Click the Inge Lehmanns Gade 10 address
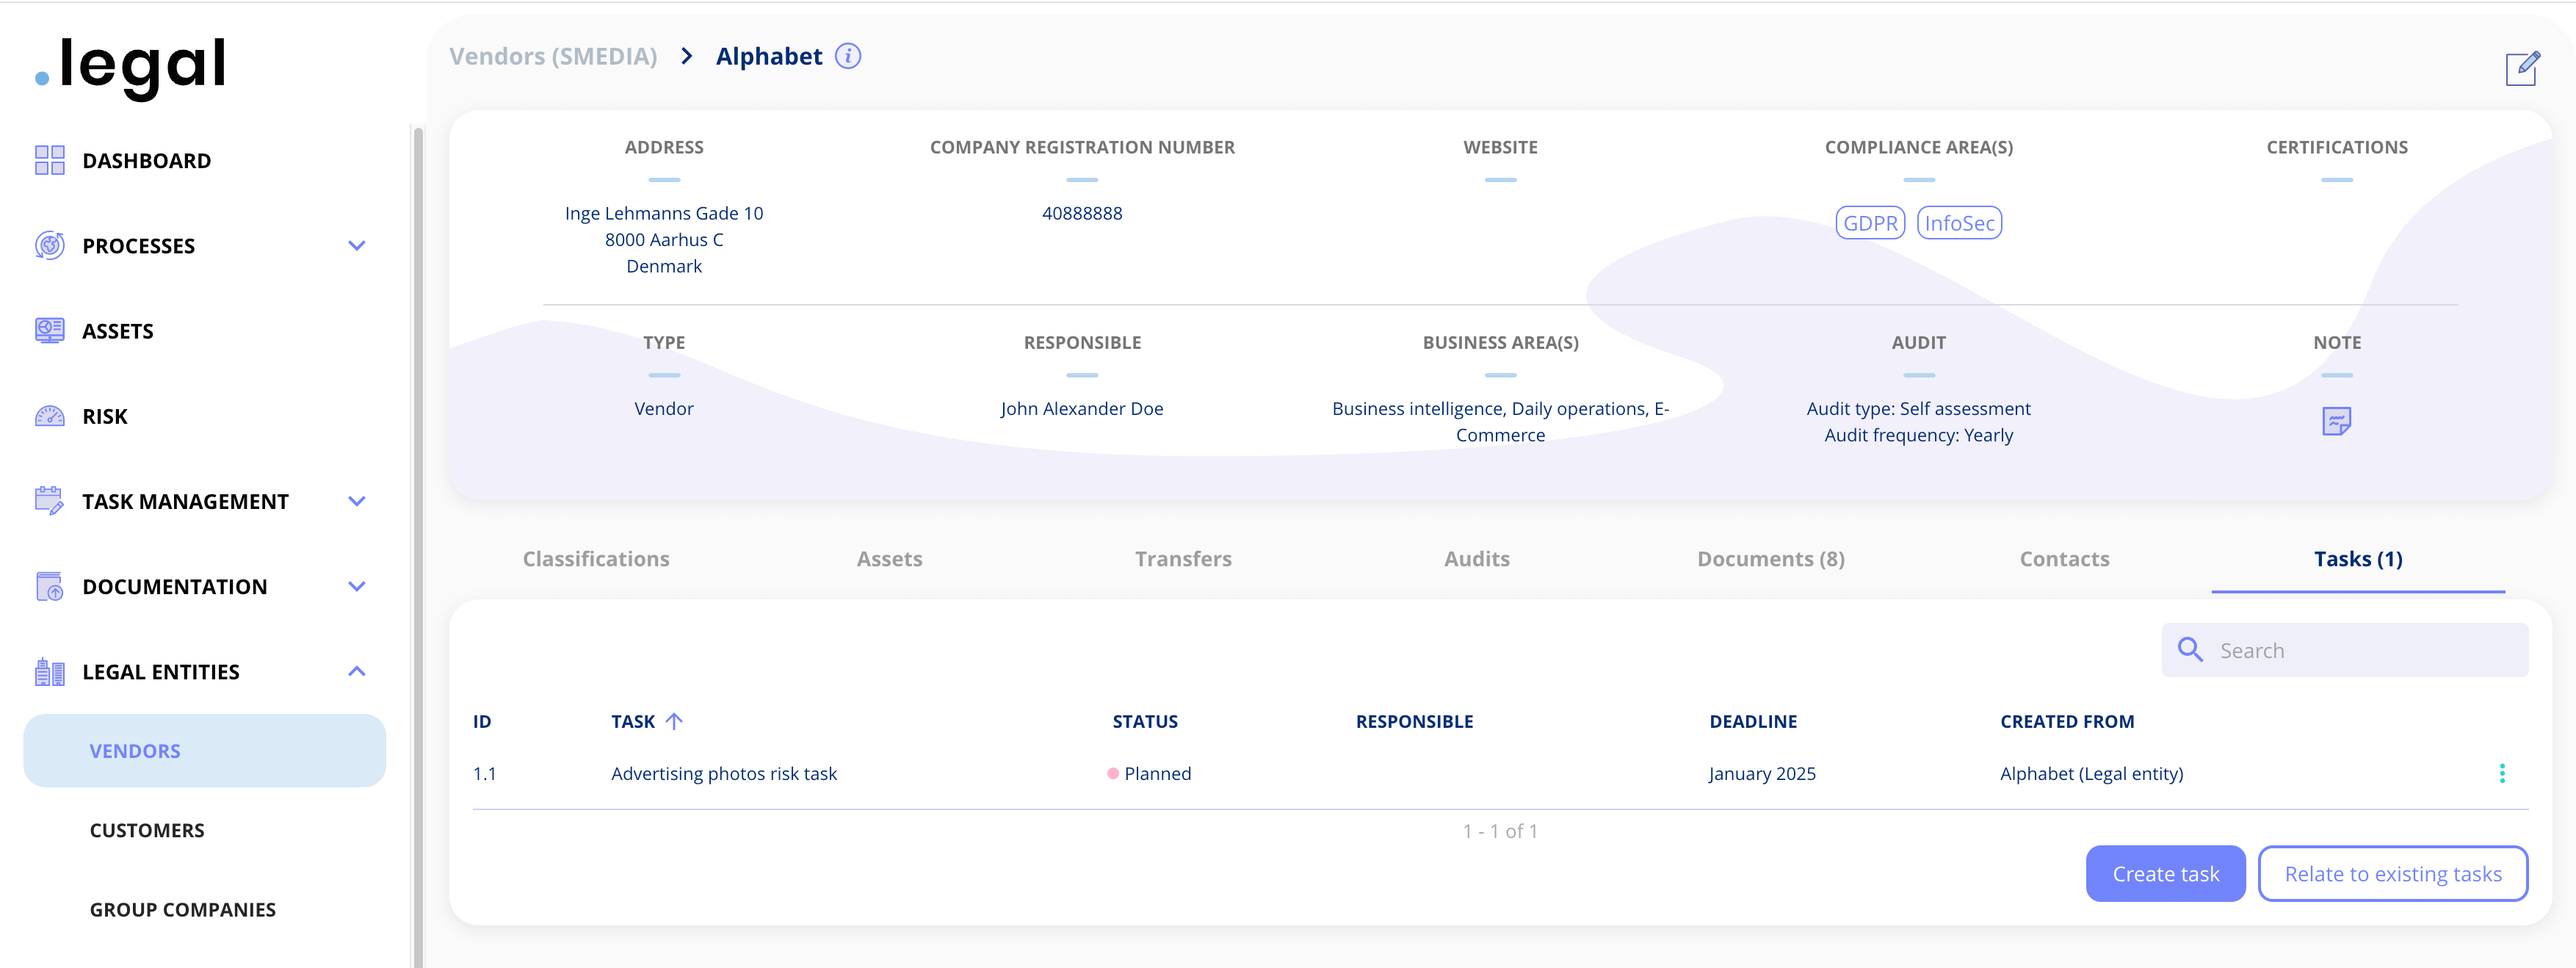 pos(664,213)
